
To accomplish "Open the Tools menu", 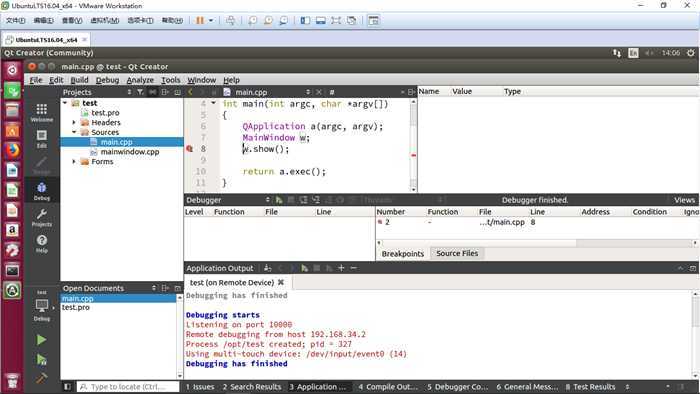I will coord(171,80).
